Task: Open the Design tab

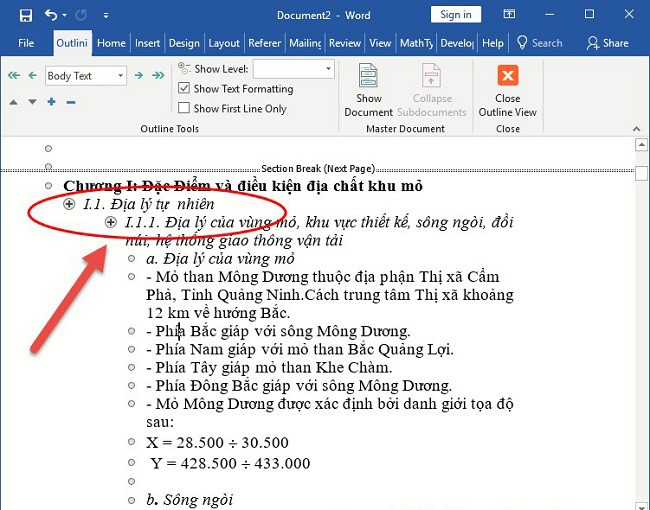Action: [184, 43]
